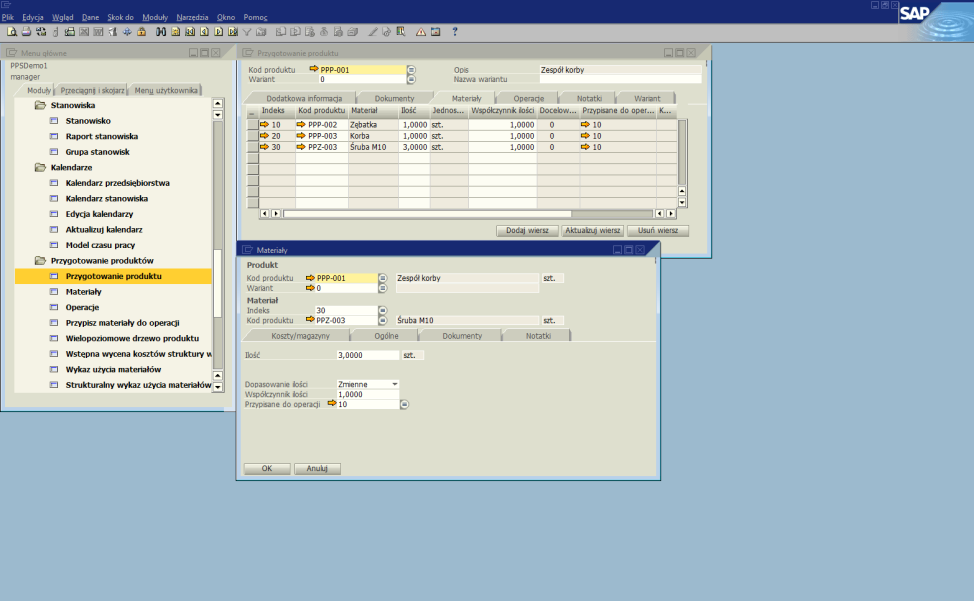Open chooser button beside Indeks 30 field
Image resolution: width=974 pixels, height=601 pixels.
tap(383, 310)
